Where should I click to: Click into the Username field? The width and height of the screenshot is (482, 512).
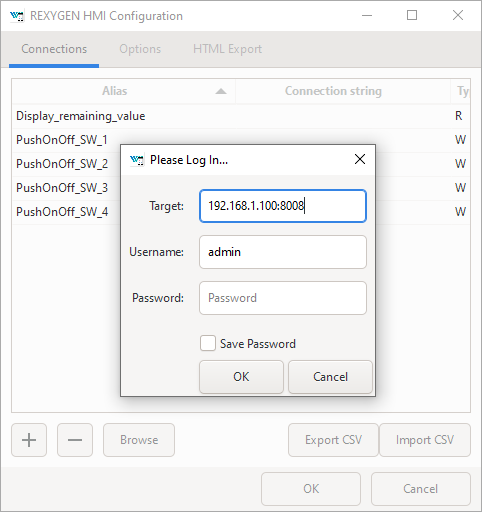tap(283, 252)
